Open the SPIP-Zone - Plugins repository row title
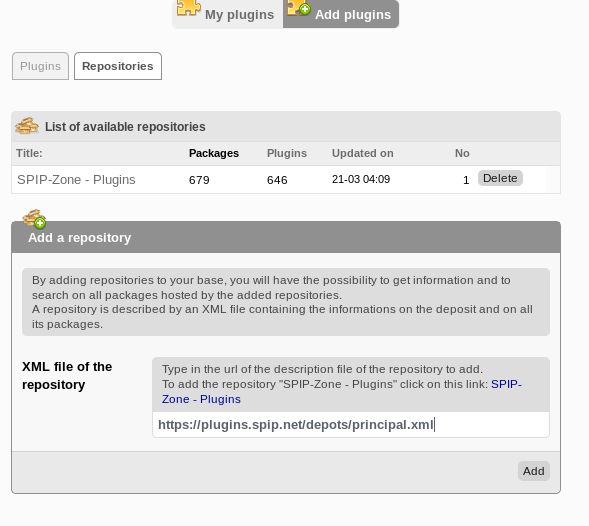 point(76,180)
